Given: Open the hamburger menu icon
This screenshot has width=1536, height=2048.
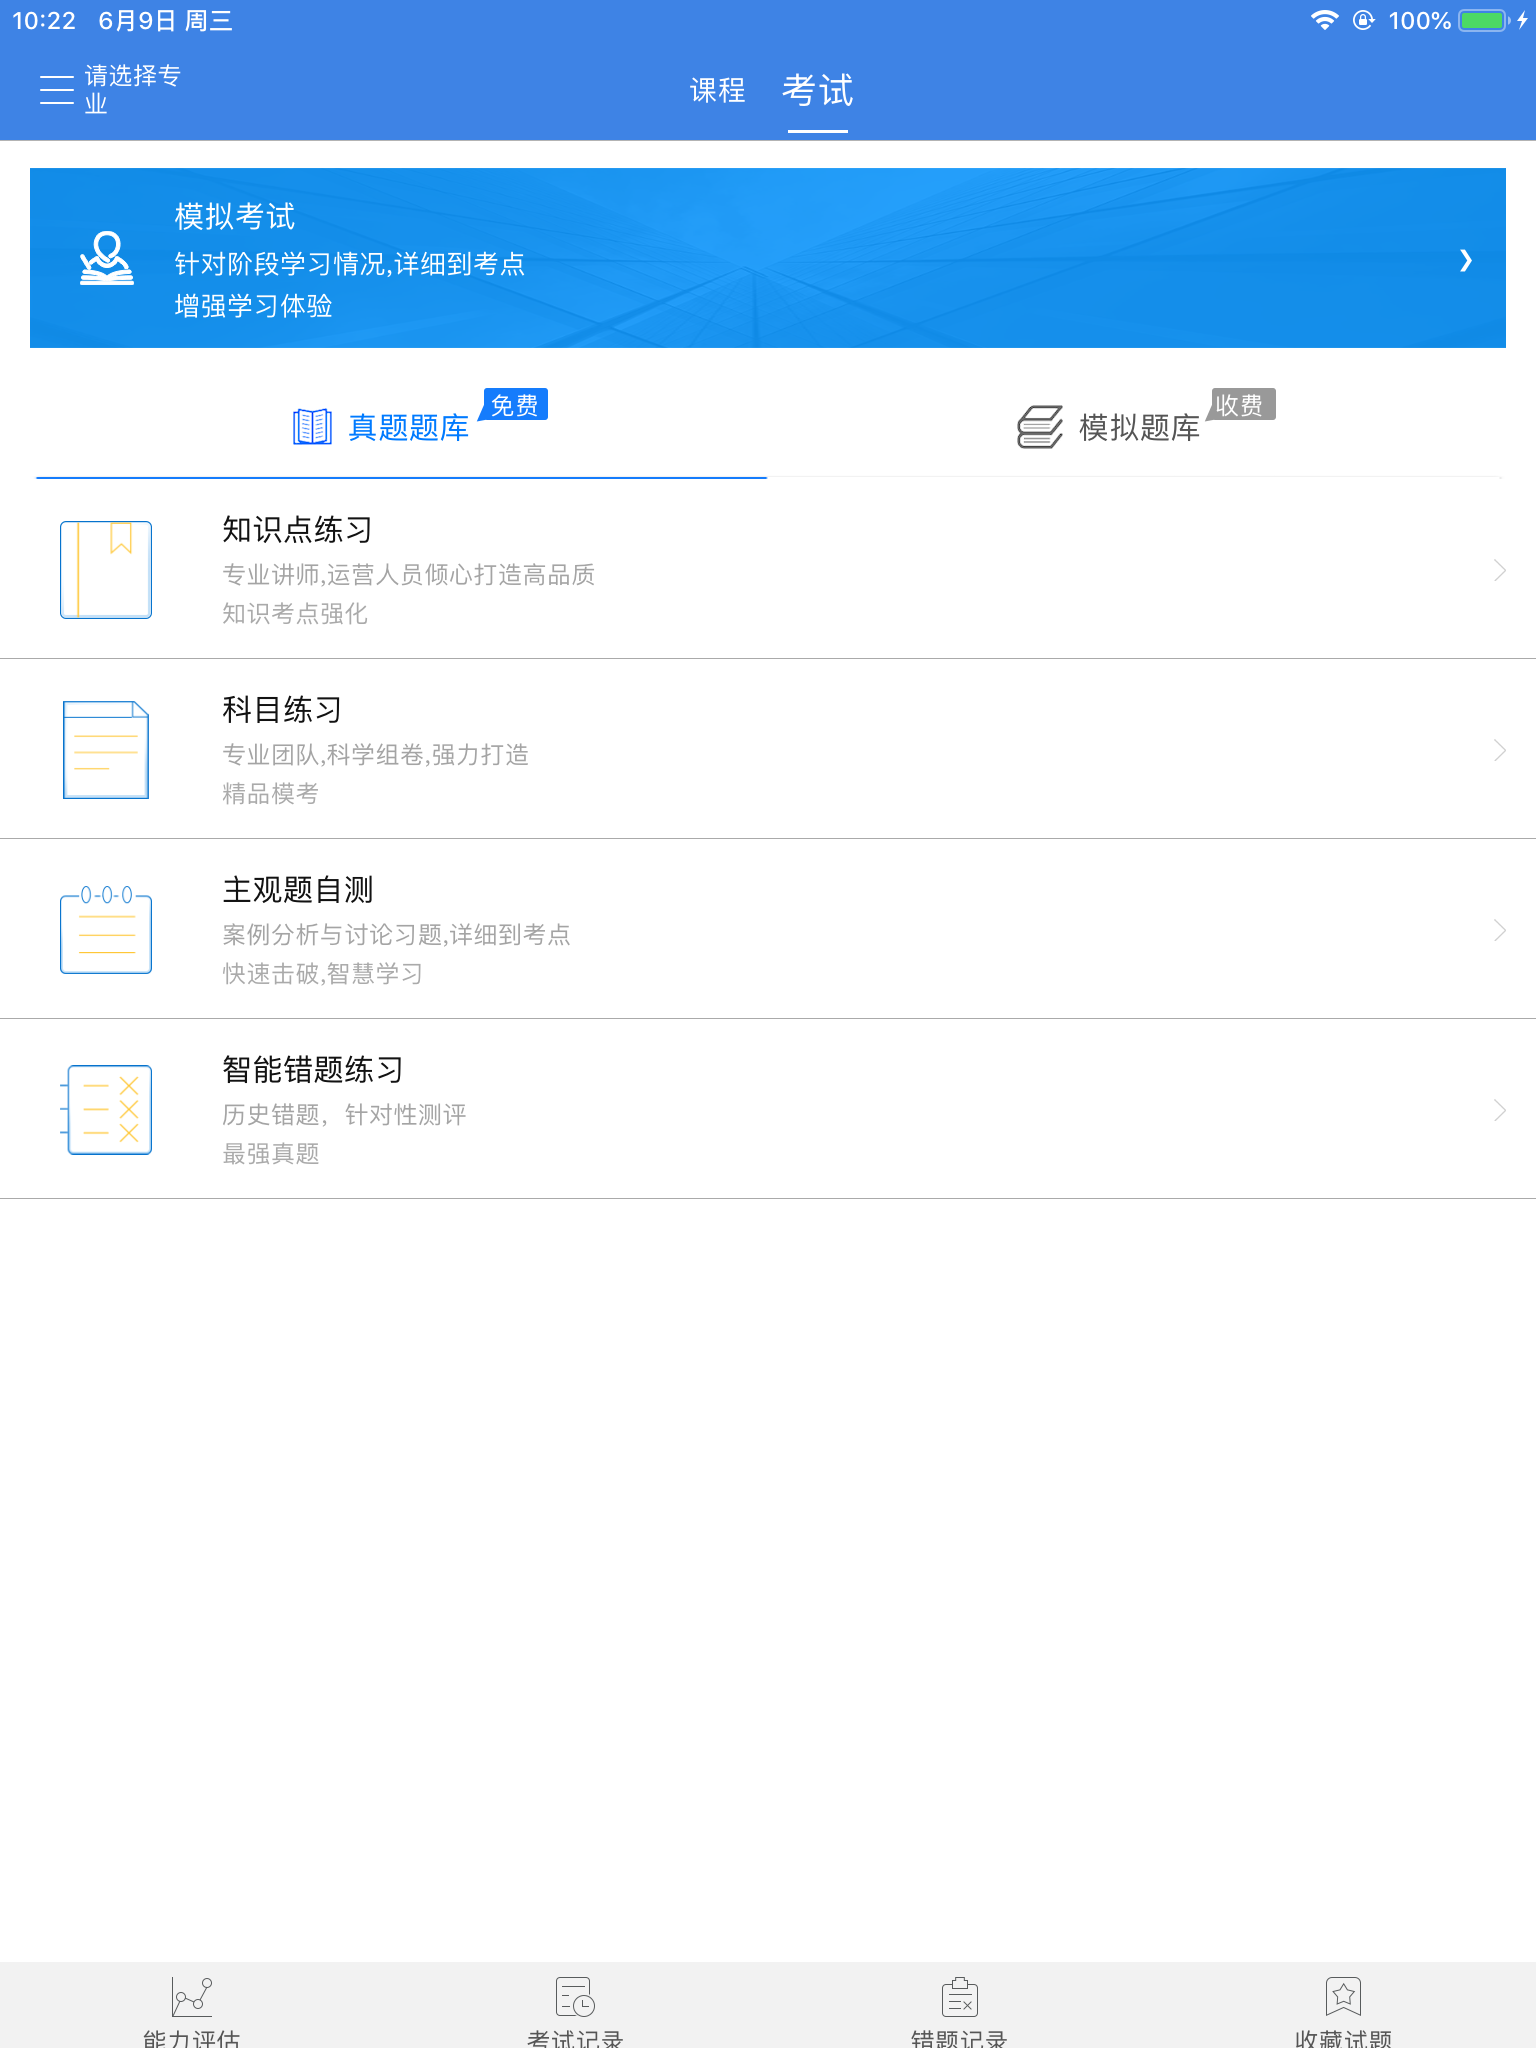Looking at the screenshot, I should point(57,90).
